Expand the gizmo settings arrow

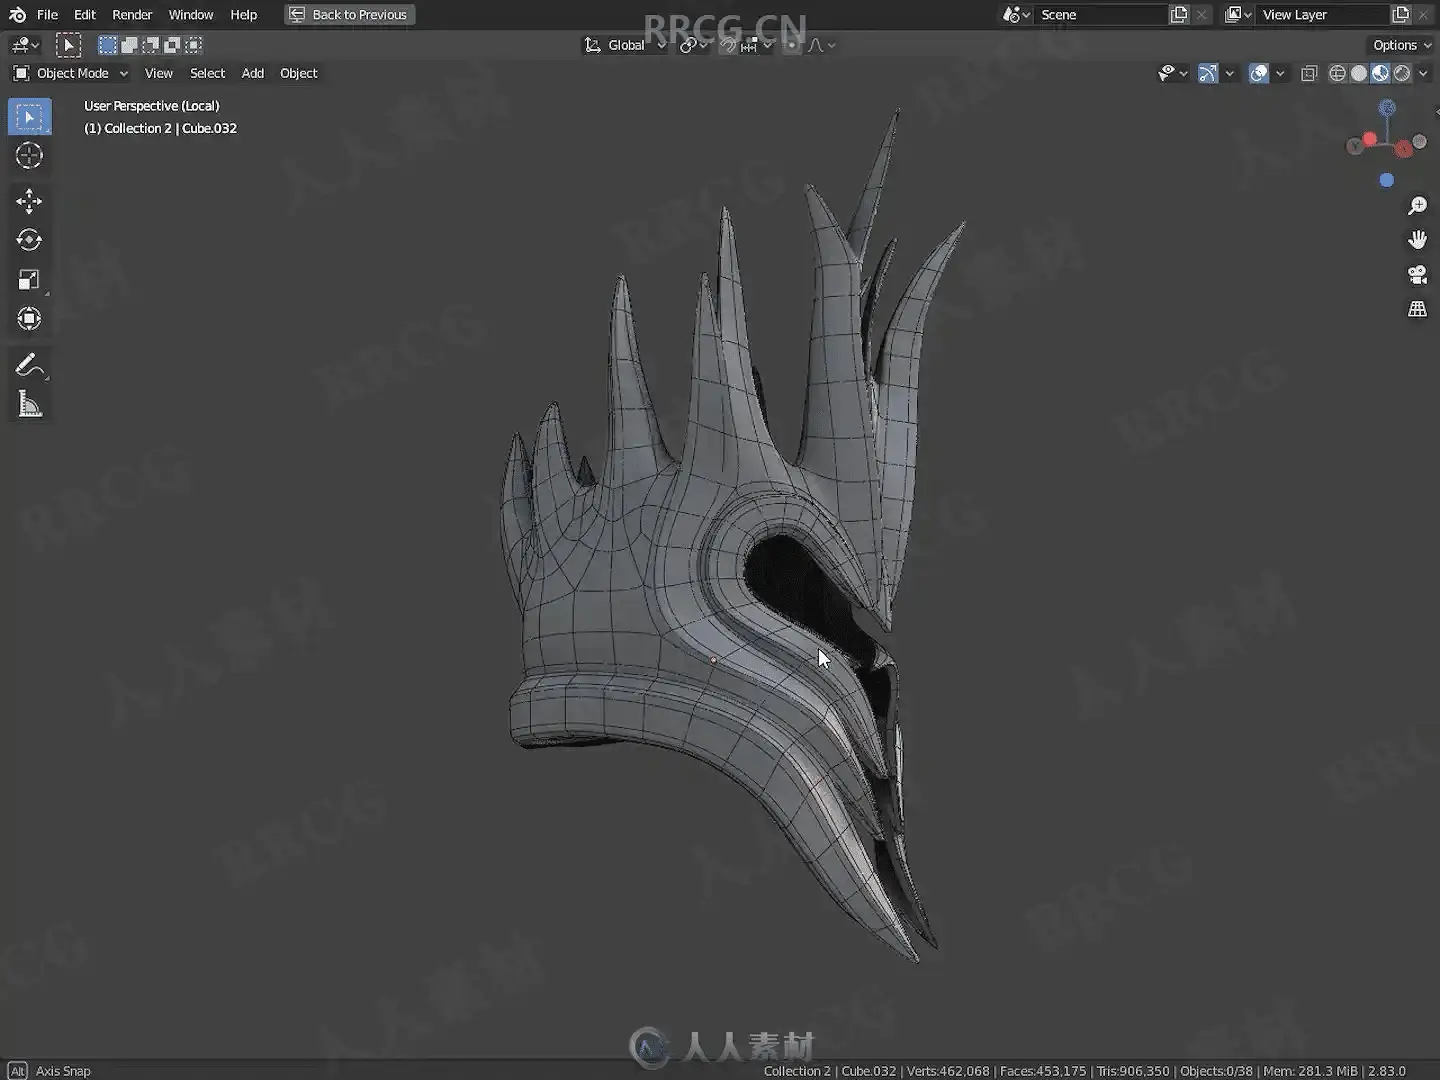1230,73
